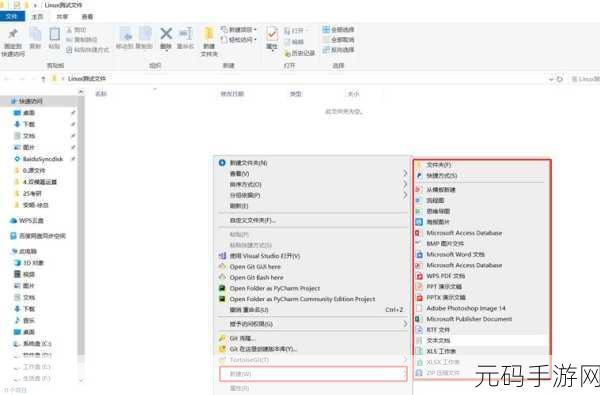The image size is (600, 395).
Task: Select BMP image file in submenu
Action: coord(445,243)
